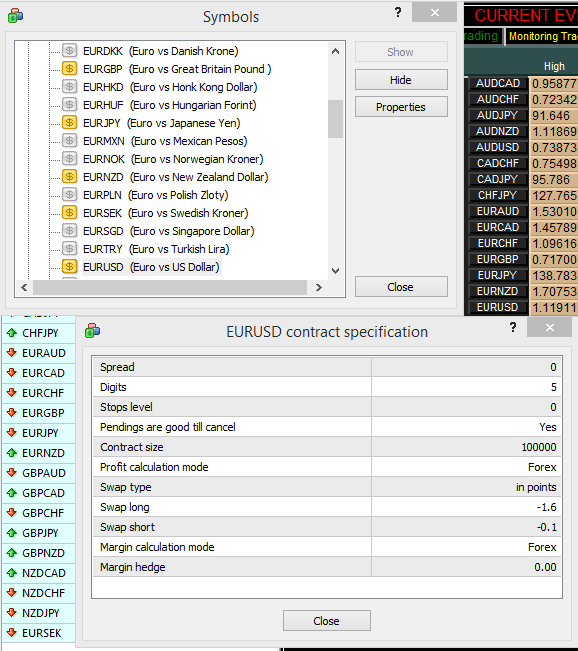Click EURGBP in the Market Watch list
The width and height of the screenshot is (578, 651).
43,413
